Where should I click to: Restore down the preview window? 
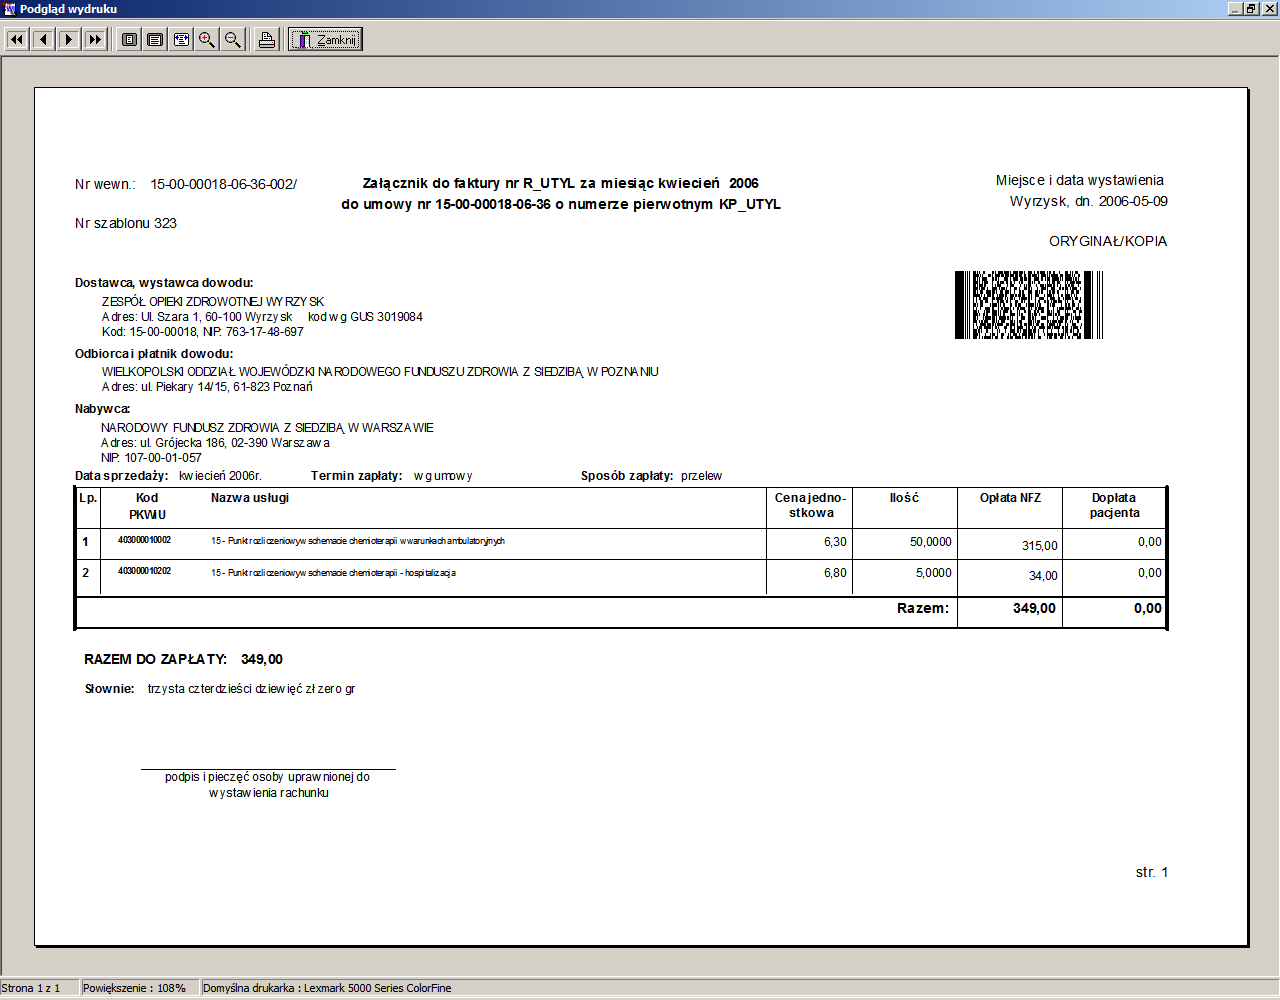[1251, 9]
